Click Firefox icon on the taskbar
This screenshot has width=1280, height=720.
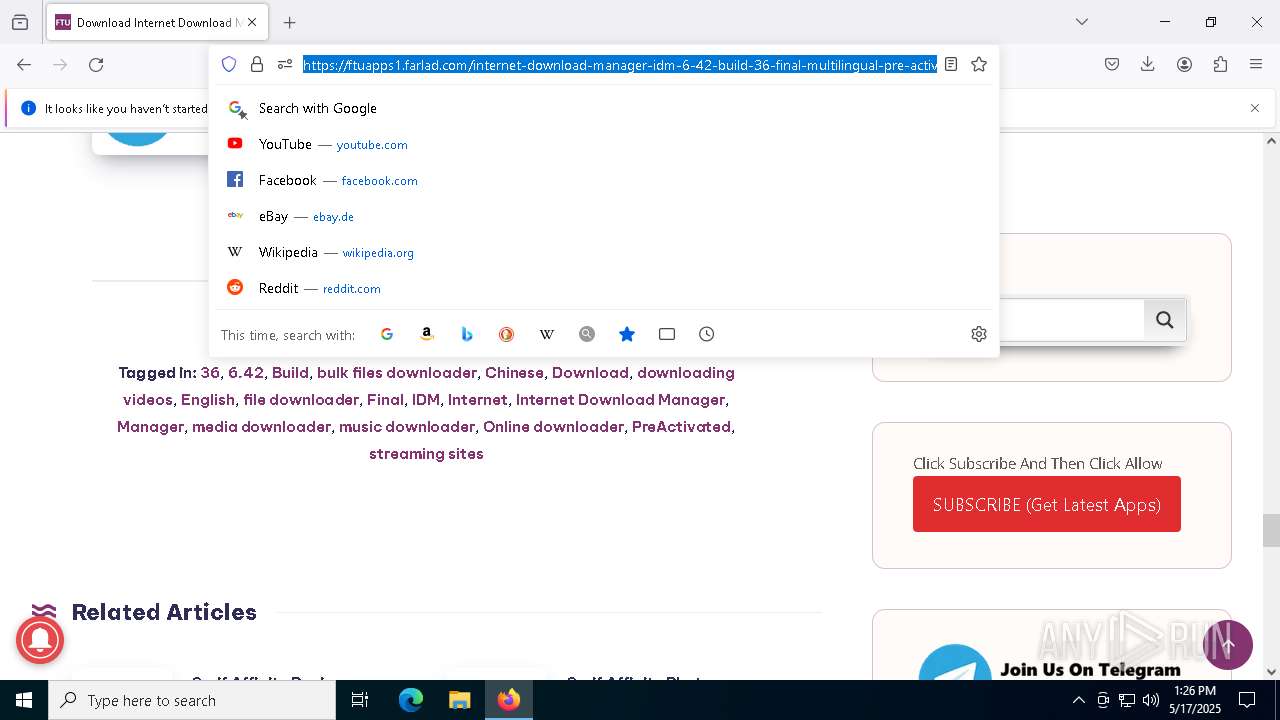(509, 700)
